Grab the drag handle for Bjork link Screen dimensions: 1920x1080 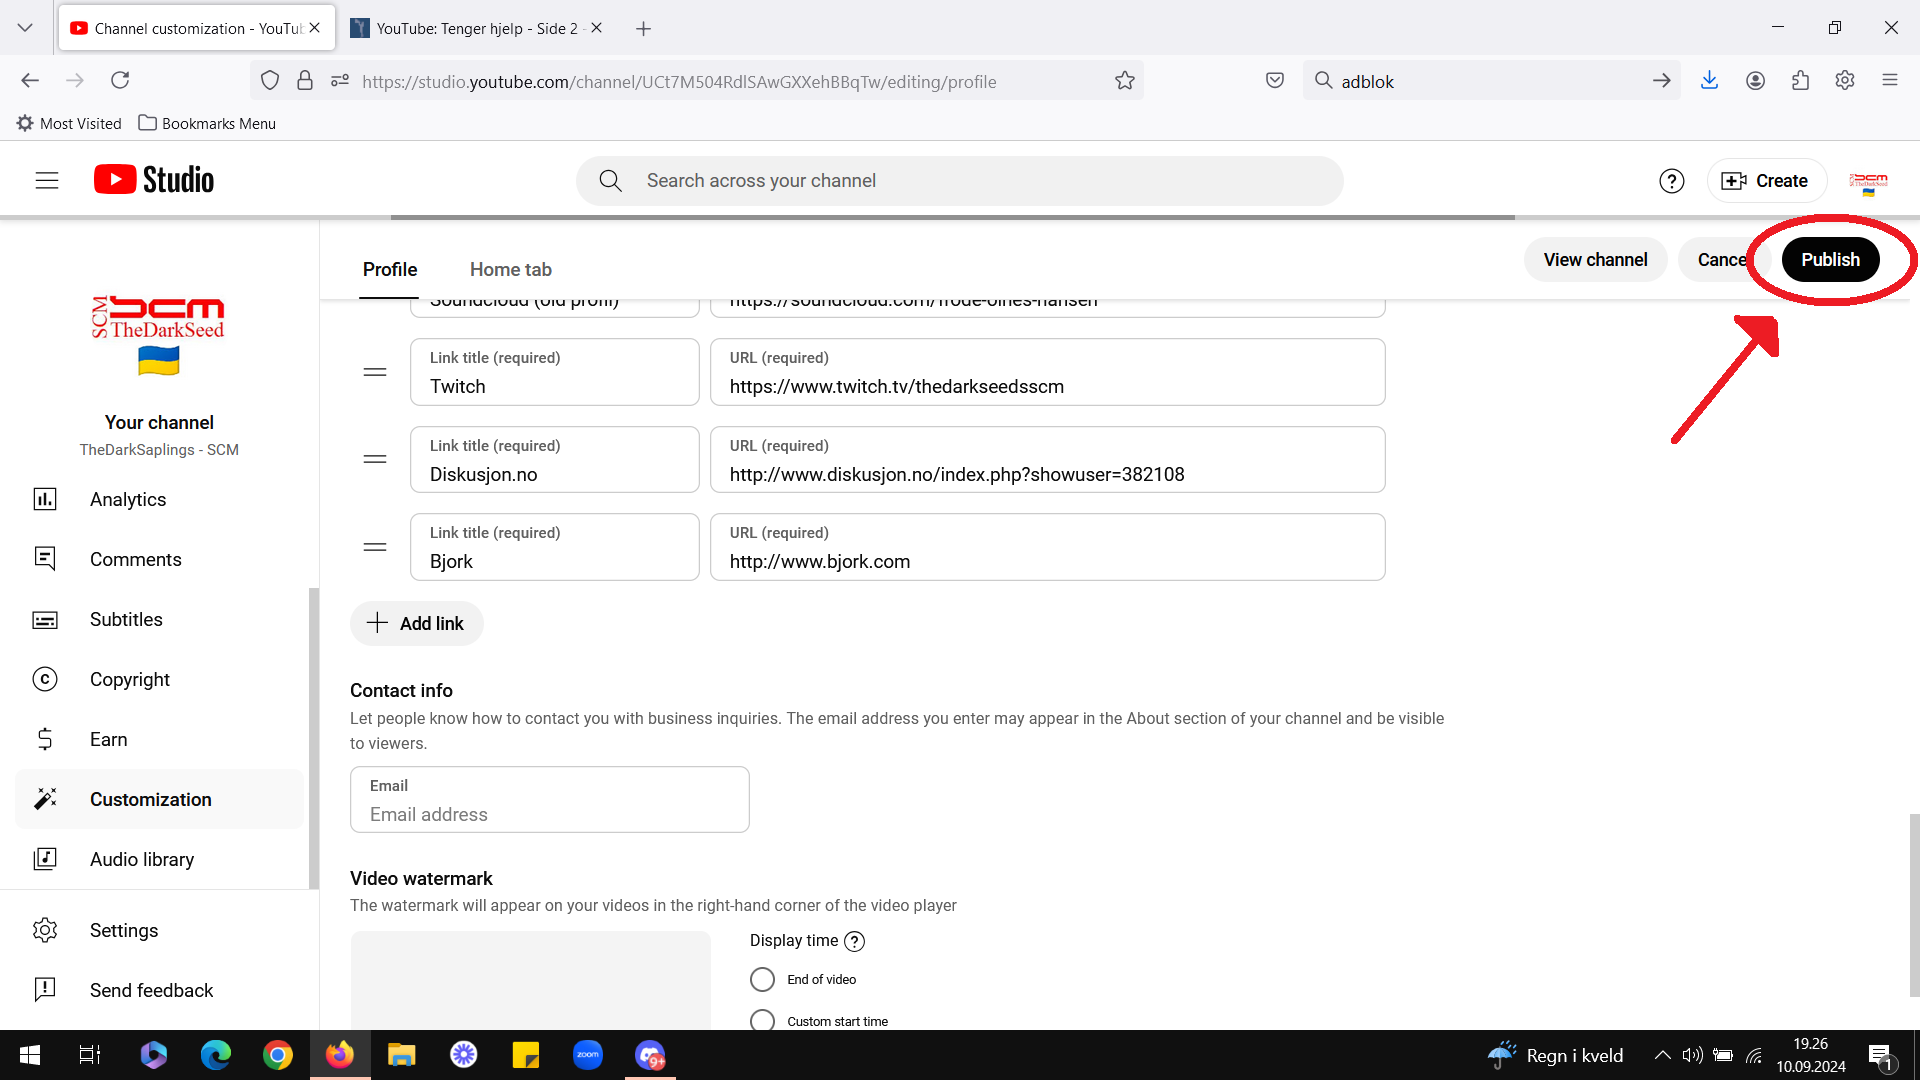[375, 547]
